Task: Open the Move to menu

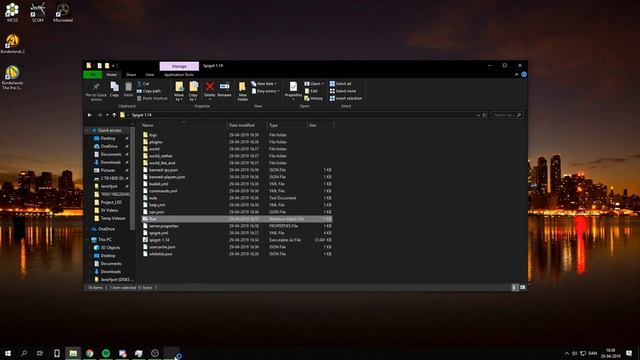Action: [x=179, y=91]
